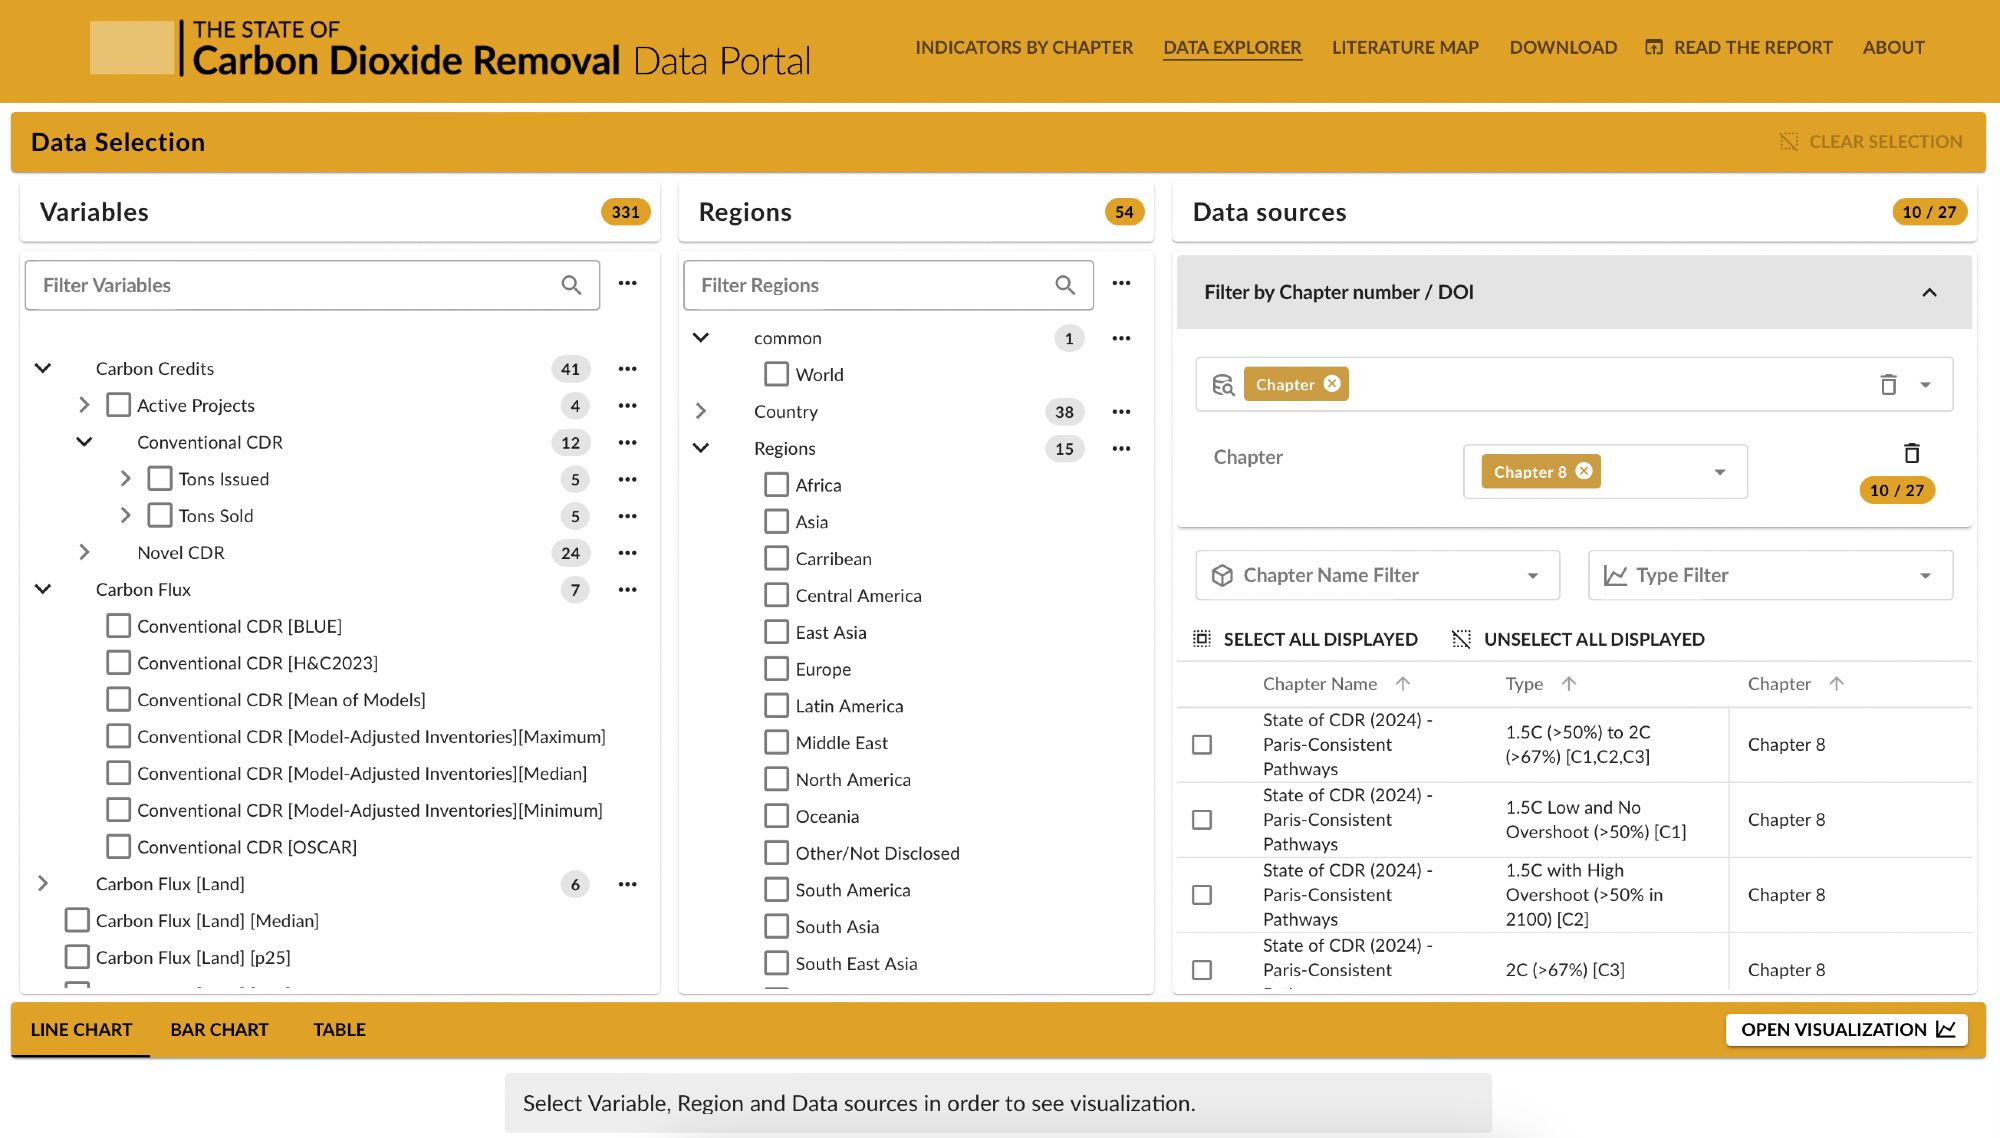The width and height of the screenshot is (2000, 1138).
Task: Toggle checkbox for Africa region
Action: (x=775, y=484)
